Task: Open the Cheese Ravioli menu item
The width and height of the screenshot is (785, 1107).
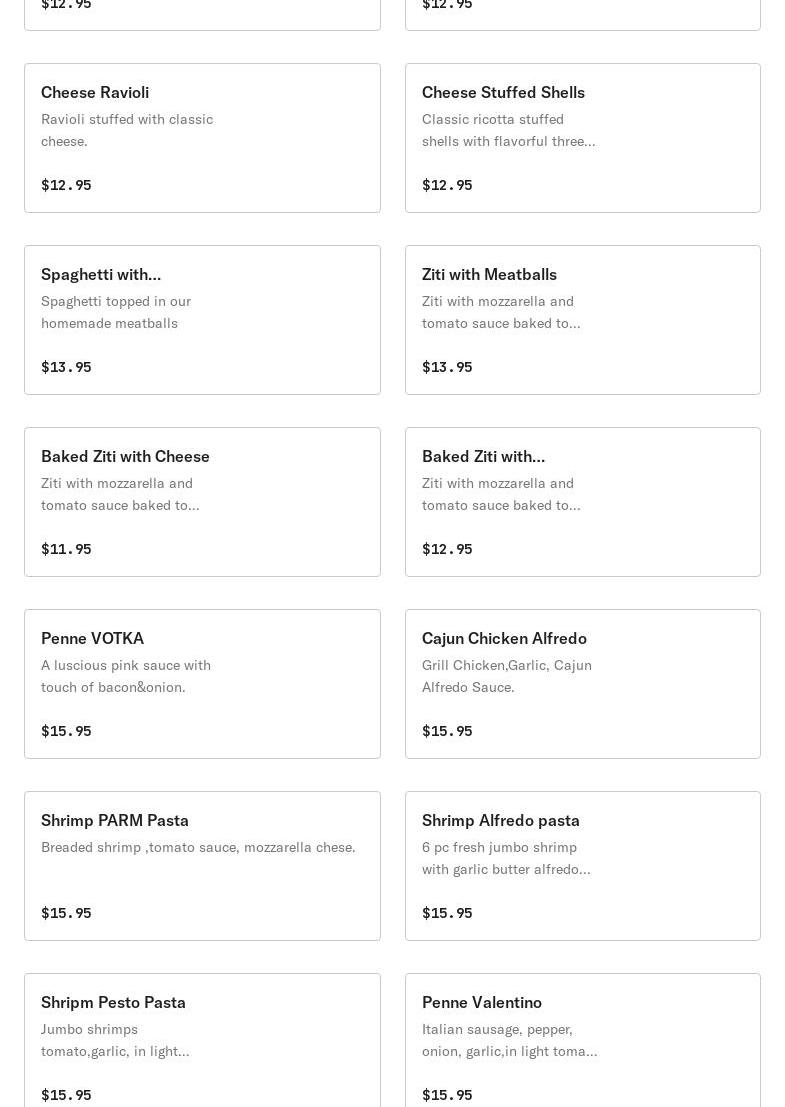Action: pos(95,92)
